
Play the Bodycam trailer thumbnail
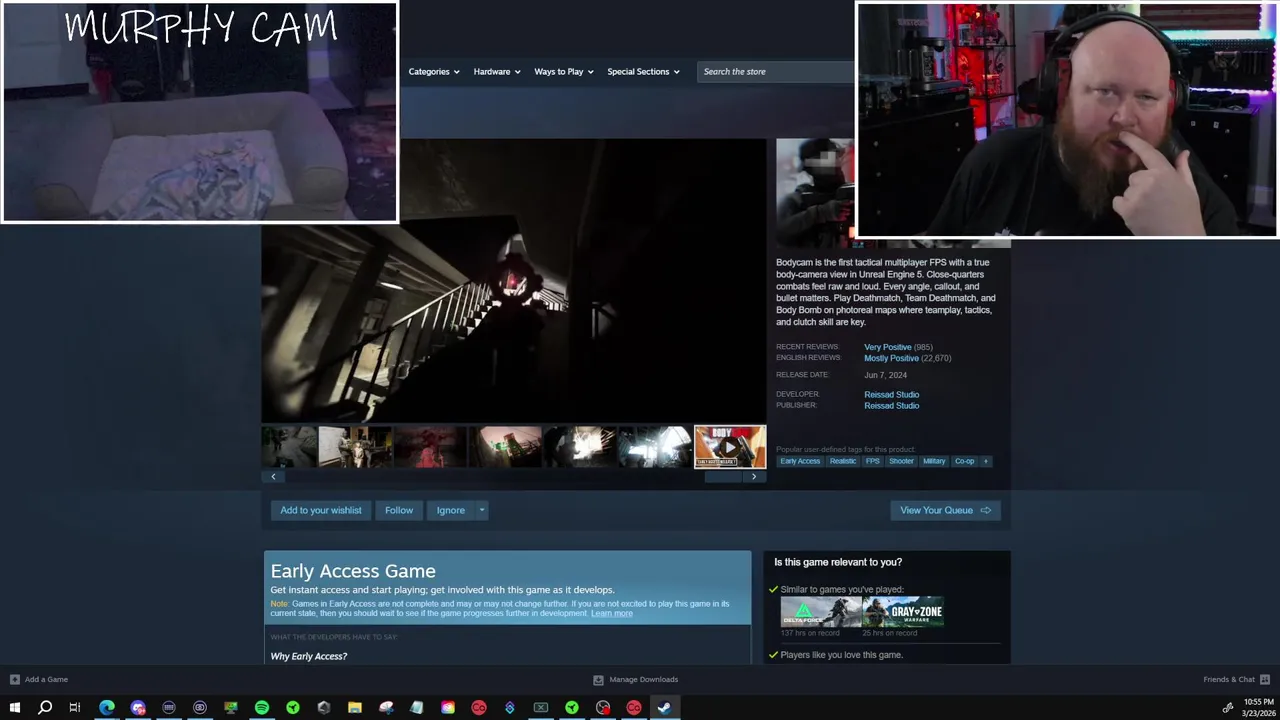(730, 447)
